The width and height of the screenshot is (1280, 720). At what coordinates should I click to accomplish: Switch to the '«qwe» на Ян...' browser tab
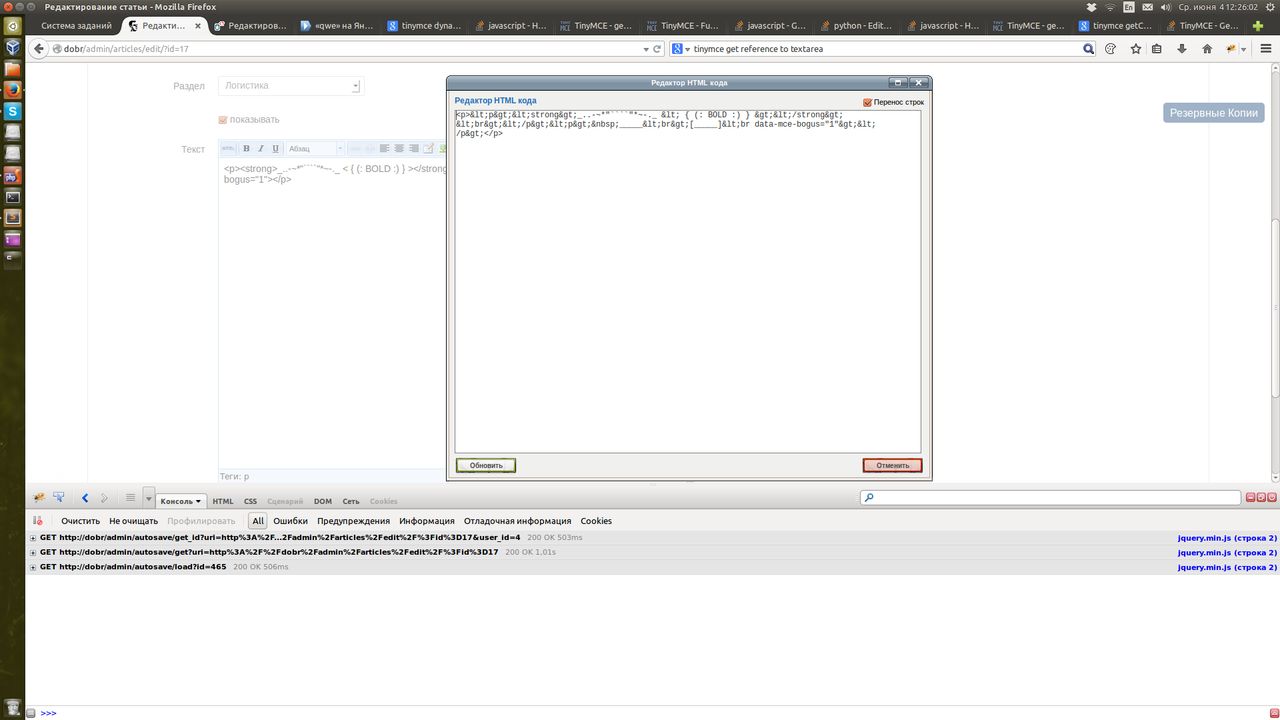click(338, 26)
